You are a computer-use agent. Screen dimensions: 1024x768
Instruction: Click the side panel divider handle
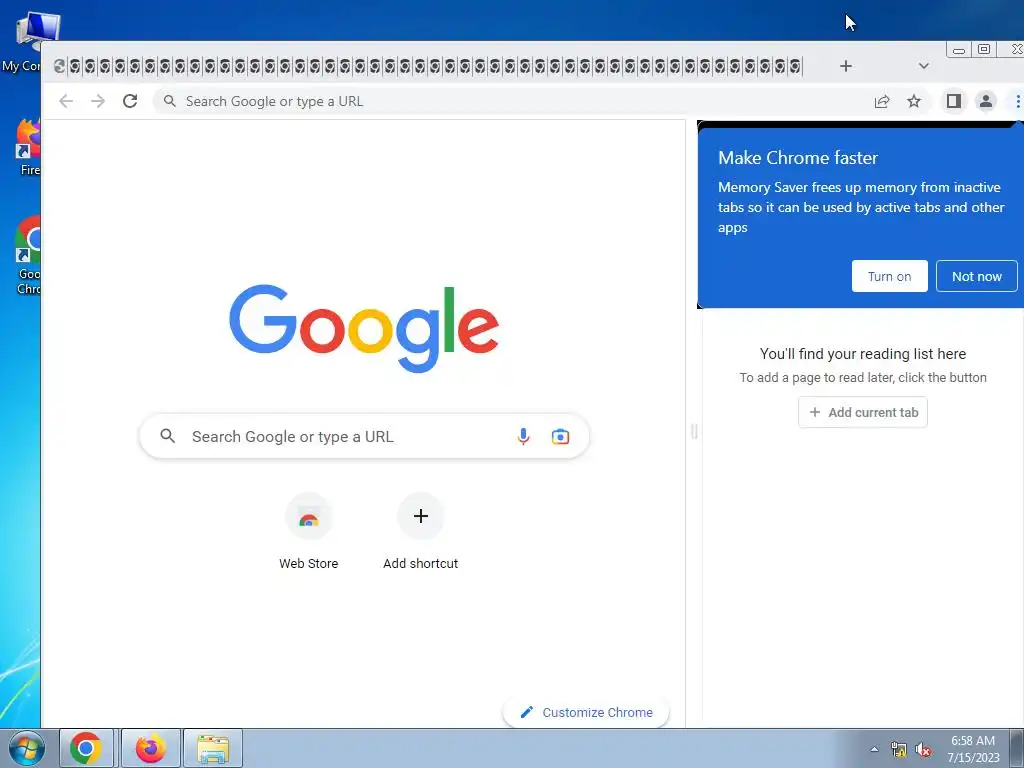point(694,431)
